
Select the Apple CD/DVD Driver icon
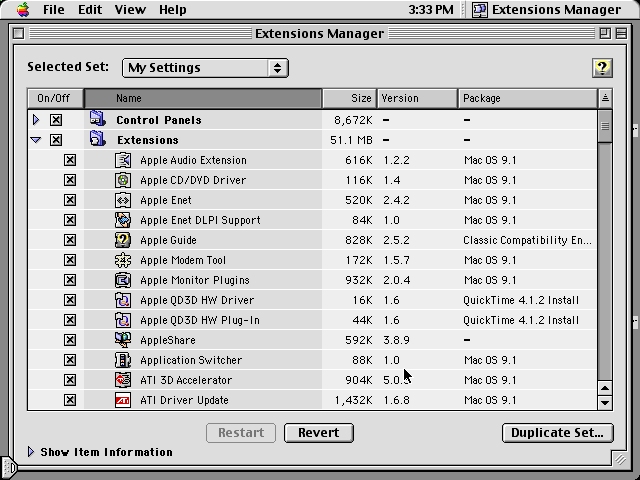coord(123,180)
